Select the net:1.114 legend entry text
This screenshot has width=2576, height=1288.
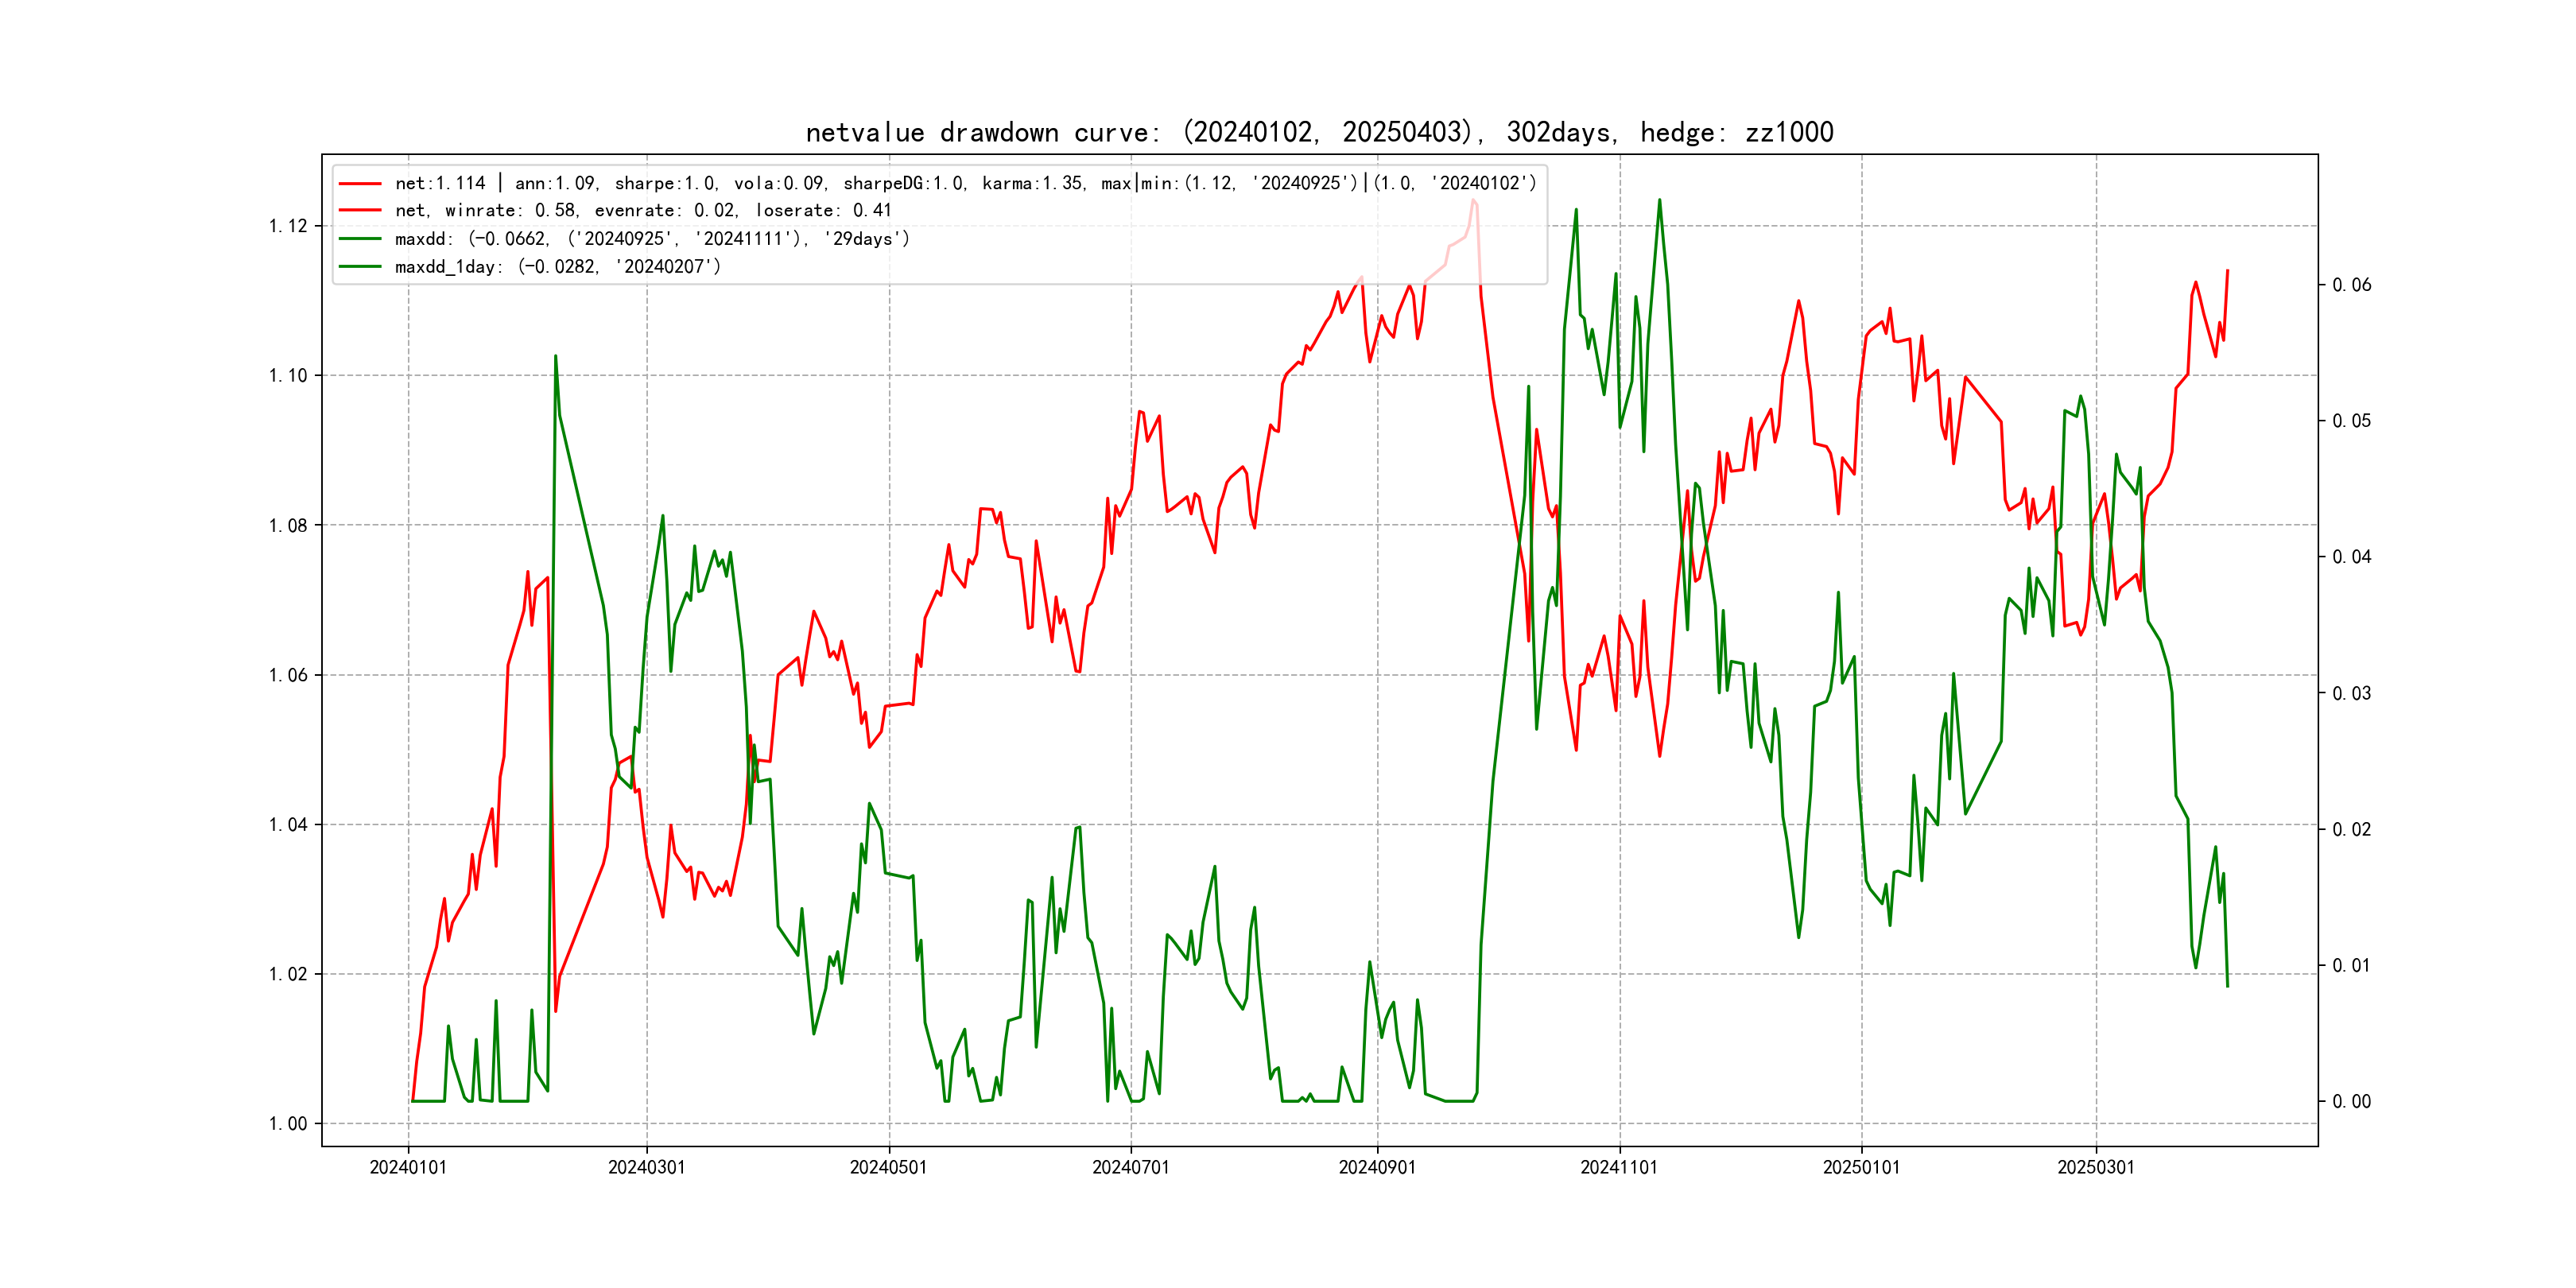965,183
